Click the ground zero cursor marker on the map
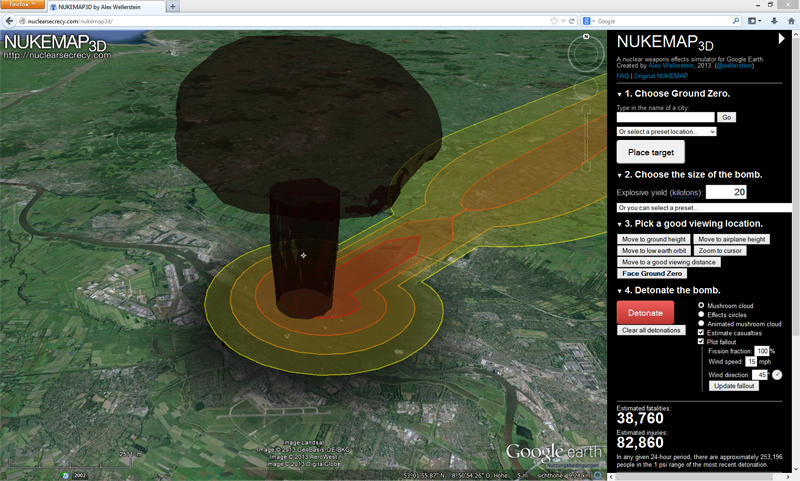The image size is (800, 481). click(304, 255)
